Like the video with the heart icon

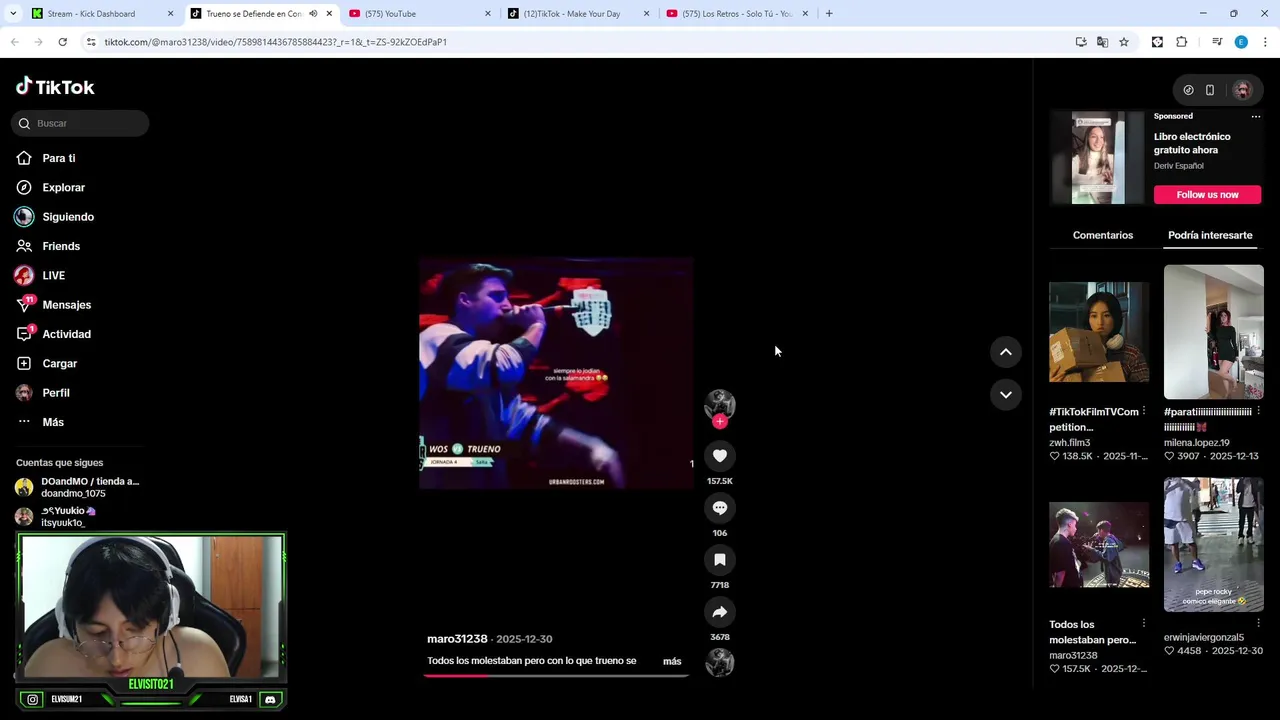tap(719, 456)
